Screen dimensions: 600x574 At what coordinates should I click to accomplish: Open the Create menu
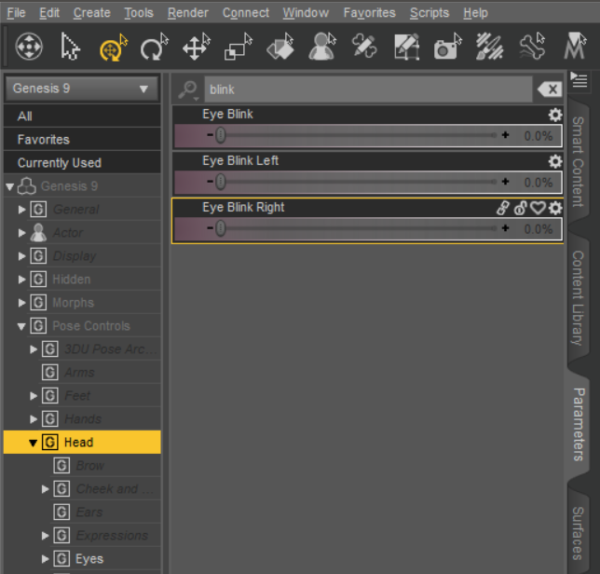[x=92, y=13]
